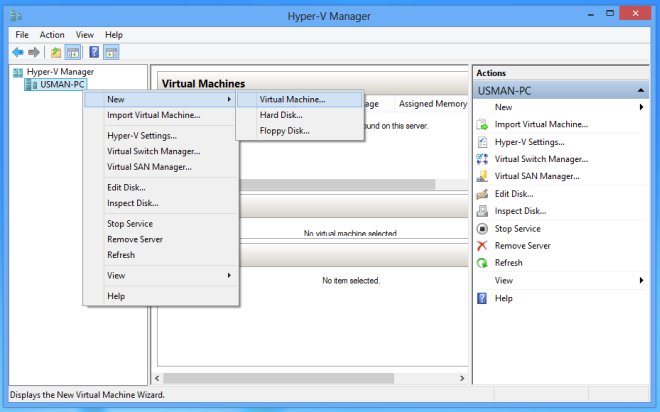
Task: Click the blue Help toolbar icon
Action: (x=94, y=52)
